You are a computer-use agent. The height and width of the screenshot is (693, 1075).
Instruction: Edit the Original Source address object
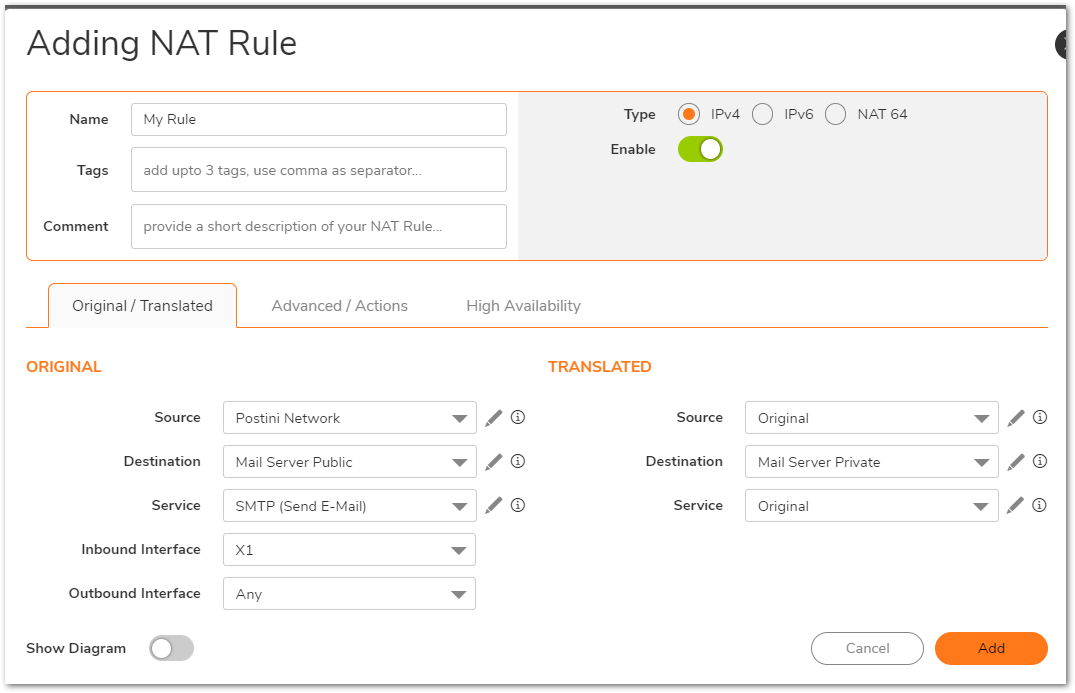pos(494,418)
